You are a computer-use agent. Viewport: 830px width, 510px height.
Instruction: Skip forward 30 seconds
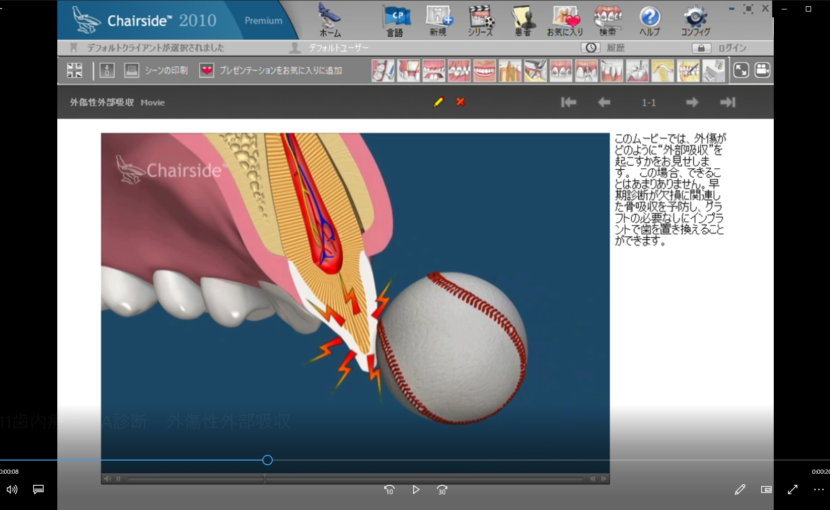click(x=442, y=490)
